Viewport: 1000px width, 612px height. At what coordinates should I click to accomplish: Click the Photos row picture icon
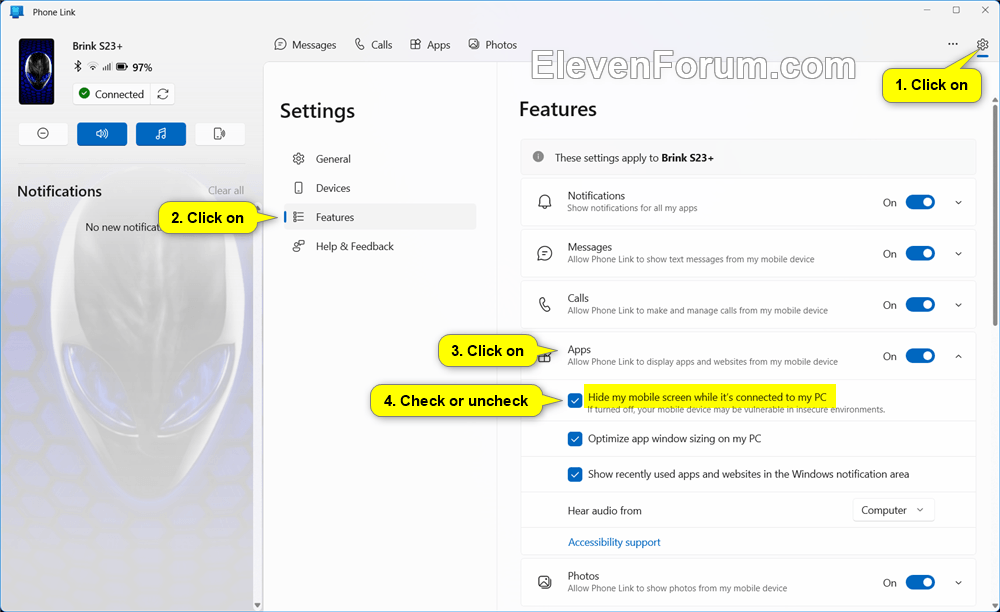coord(545,582)
